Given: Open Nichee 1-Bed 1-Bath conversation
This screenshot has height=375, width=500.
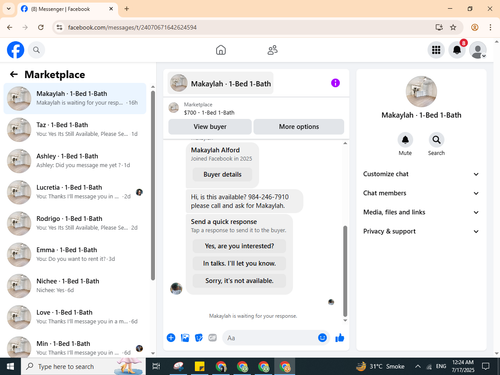Looking at the screenshot, I should click(x=75, y=286).
